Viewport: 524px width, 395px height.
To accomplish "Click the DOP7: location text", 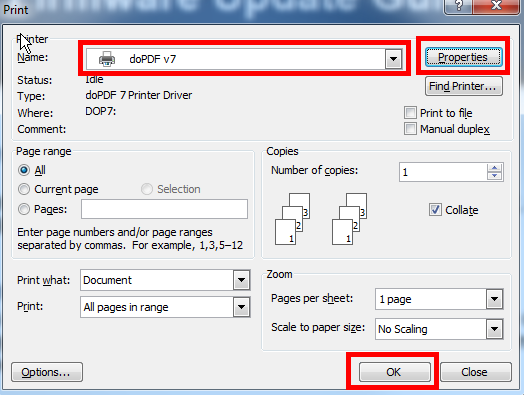I will click(101, 111).
